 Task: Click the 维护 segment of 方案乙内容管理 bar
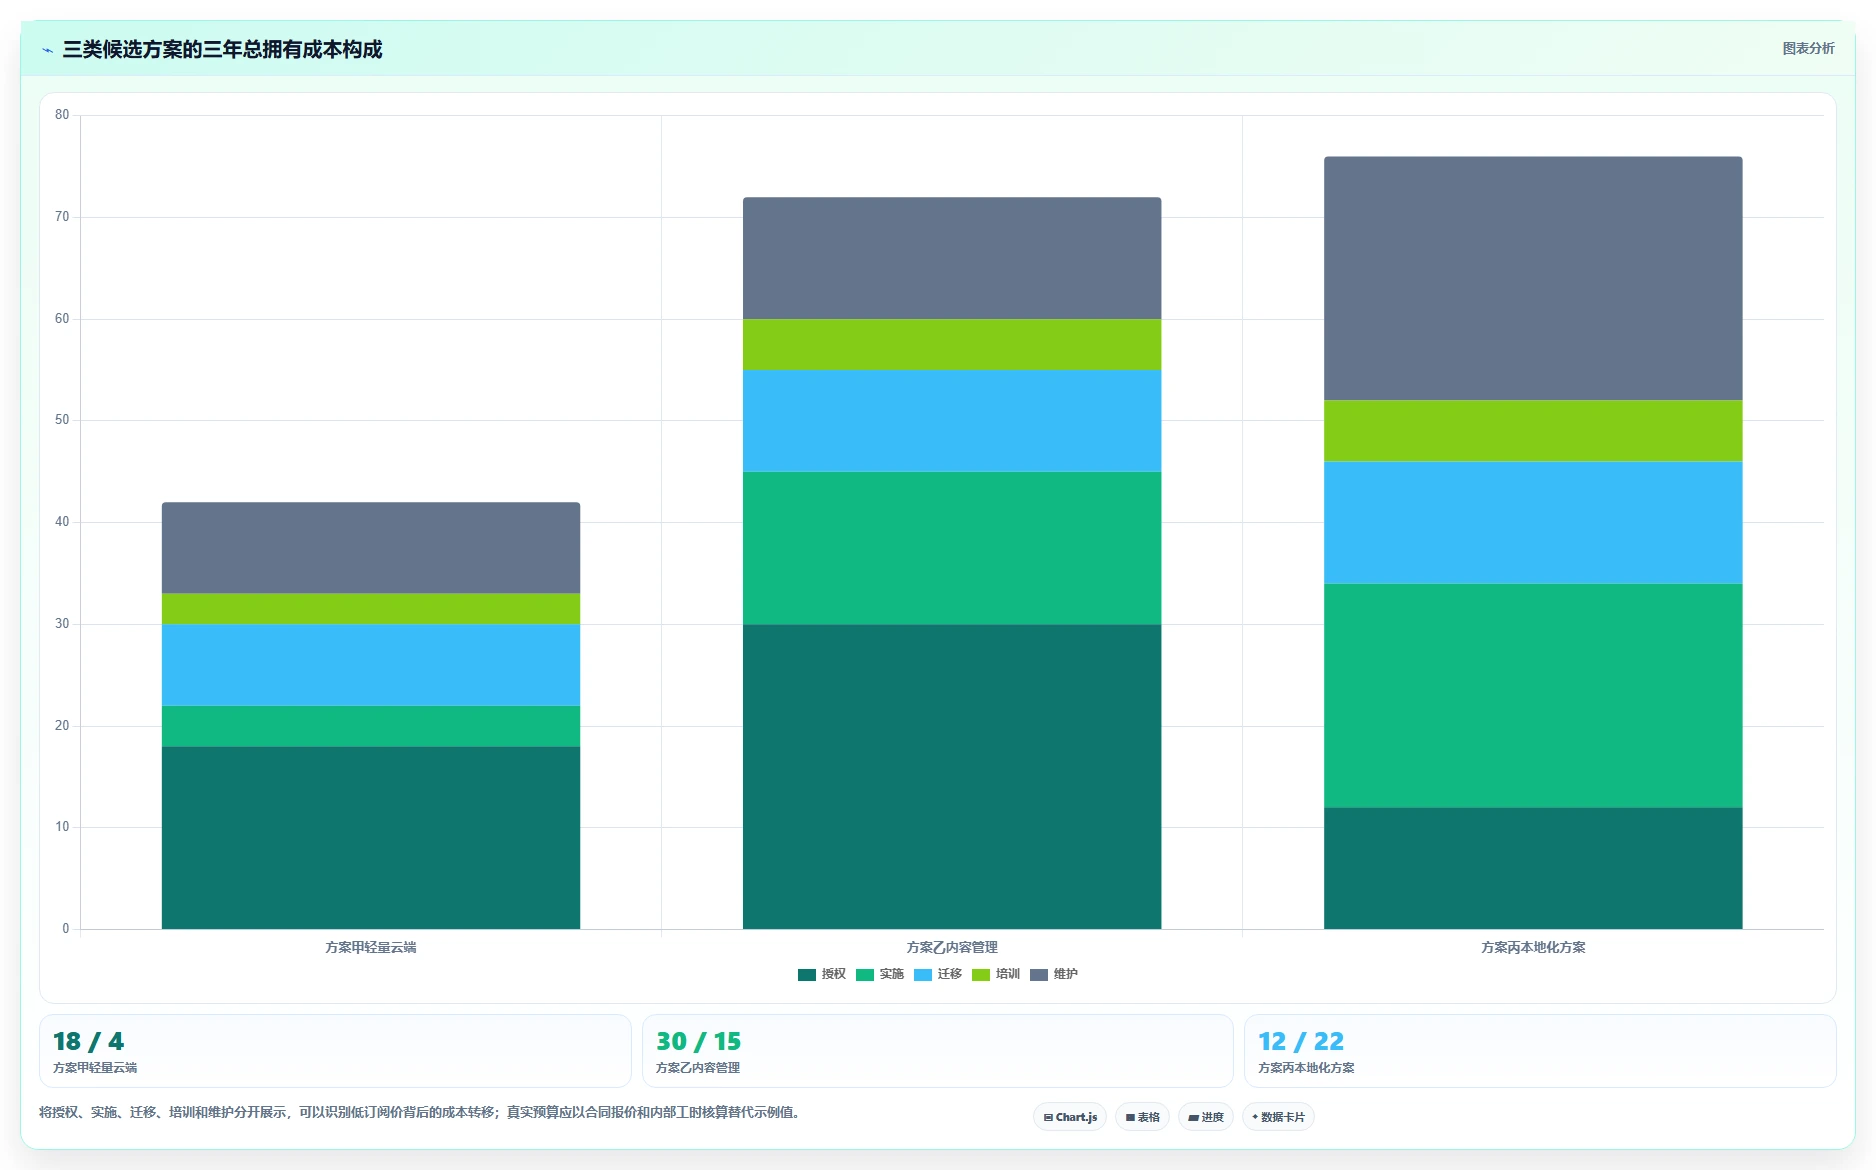pyautogui.click(x=952, y=258)
